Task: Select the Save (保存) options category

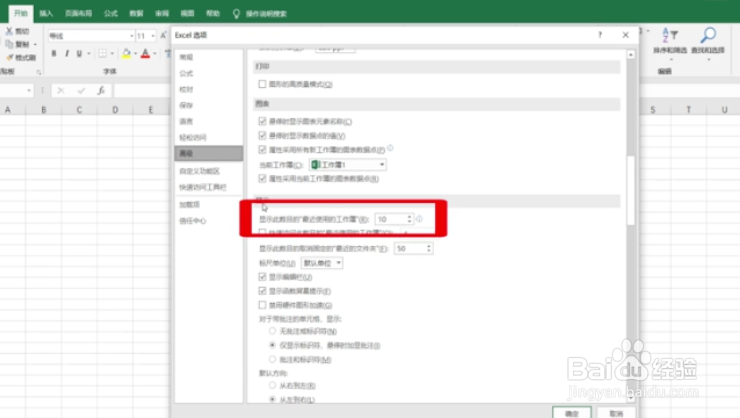Action: [209, 105]
